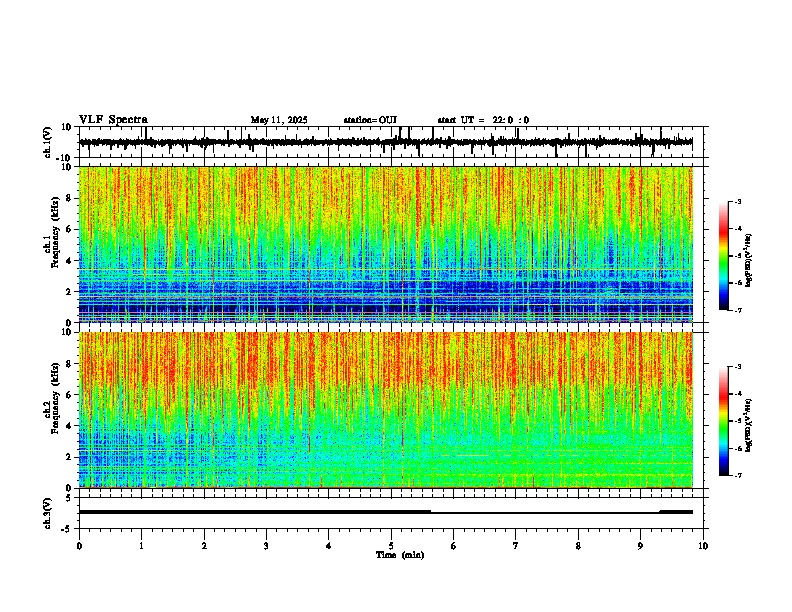Click the ch.2 colorbar 'log(PSD)' label
792x612 pixels.
(749, 426)
